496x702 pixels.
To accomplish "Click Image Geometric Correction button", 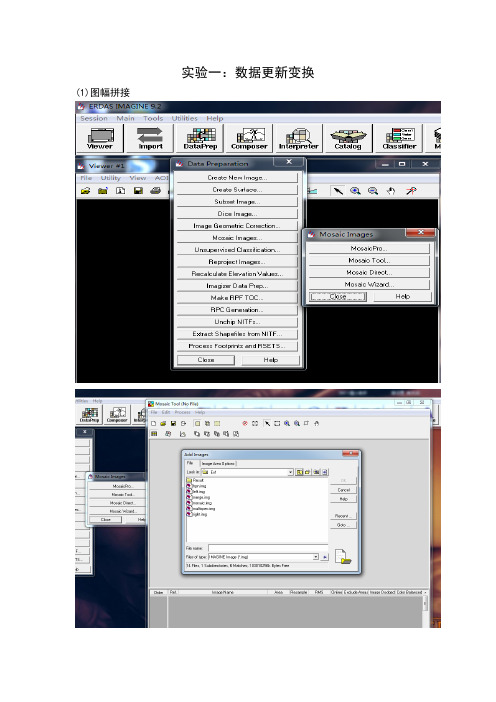I will pos(237,226).
